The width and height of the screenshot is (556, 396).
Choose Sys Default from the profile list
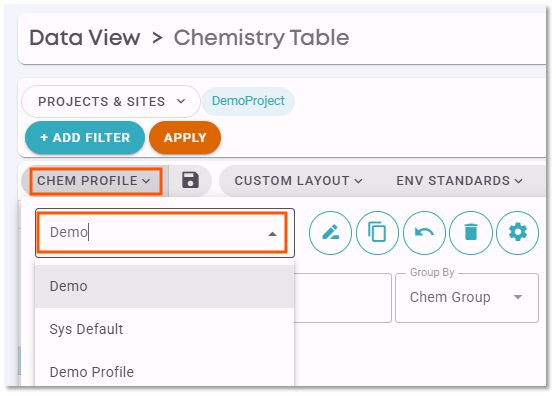click(x=164, y=329)
